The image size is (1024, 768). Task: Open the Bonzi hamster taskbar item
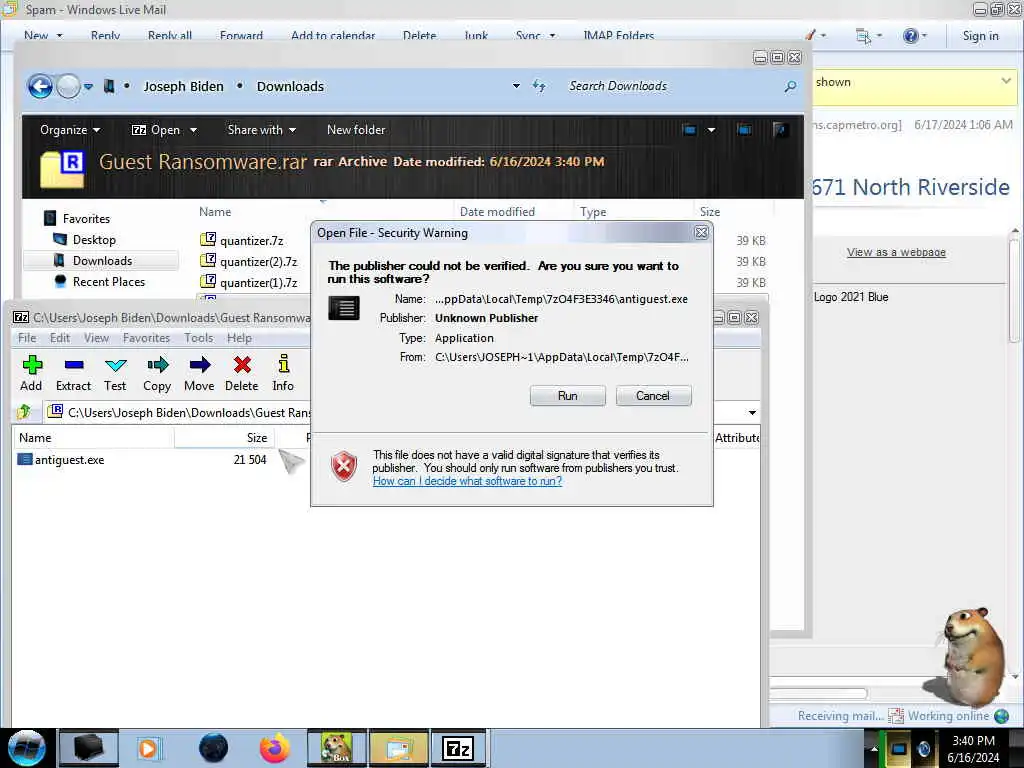point(336,748)
